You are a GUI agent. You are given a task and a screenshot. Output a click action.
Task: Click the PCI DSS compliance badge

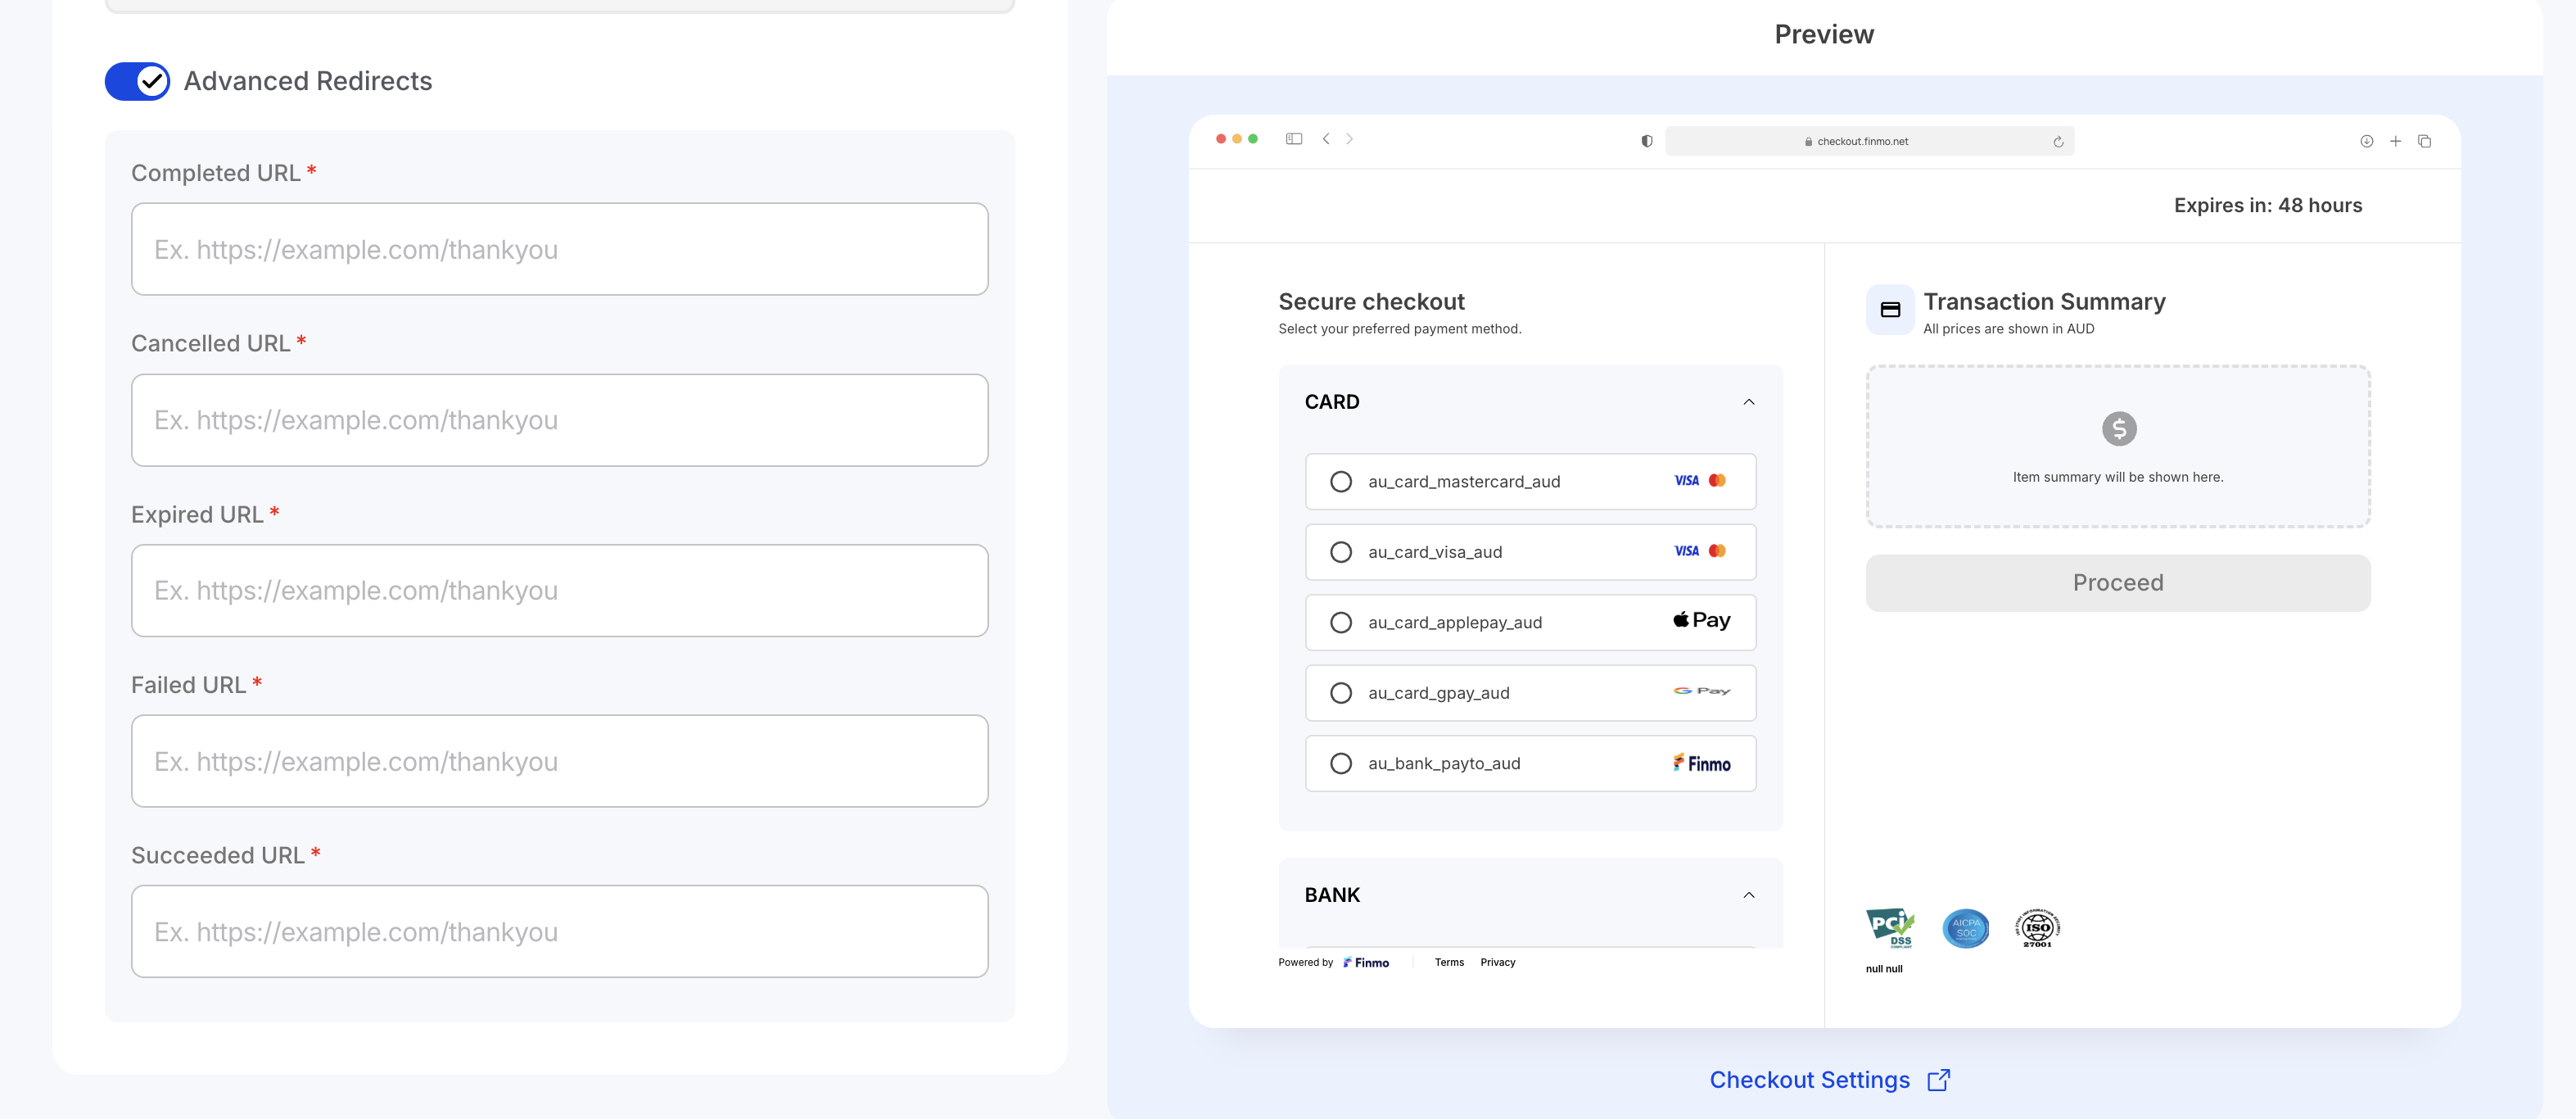[x=1889, y=928]
